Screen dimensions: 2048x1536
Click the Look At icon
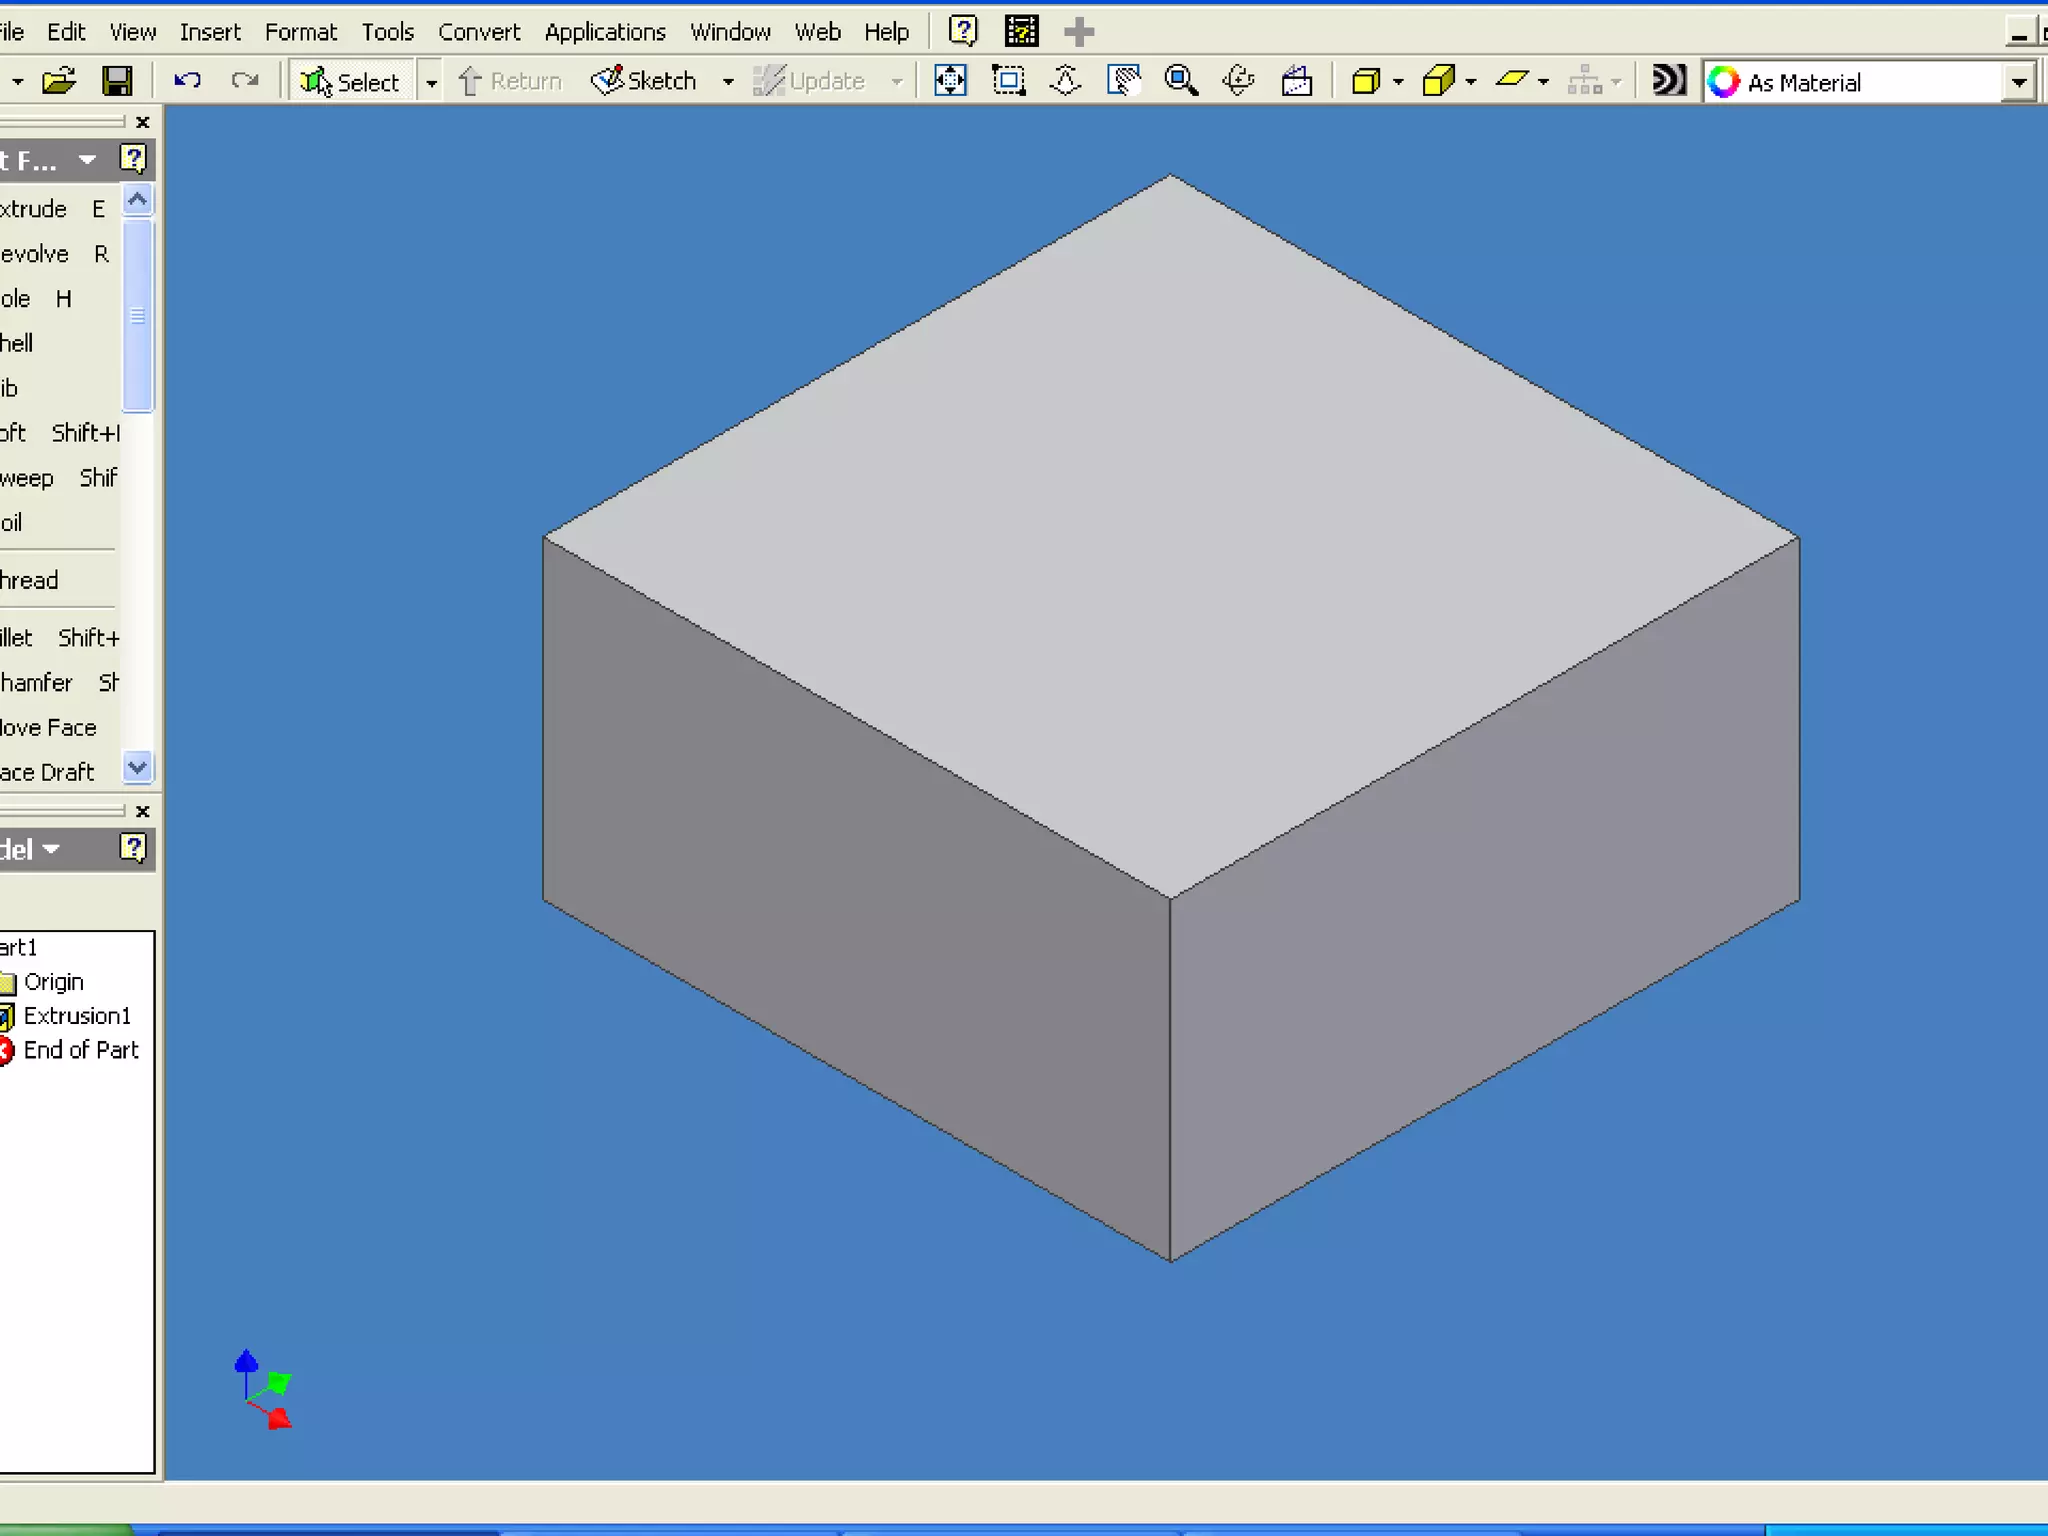1296,81
